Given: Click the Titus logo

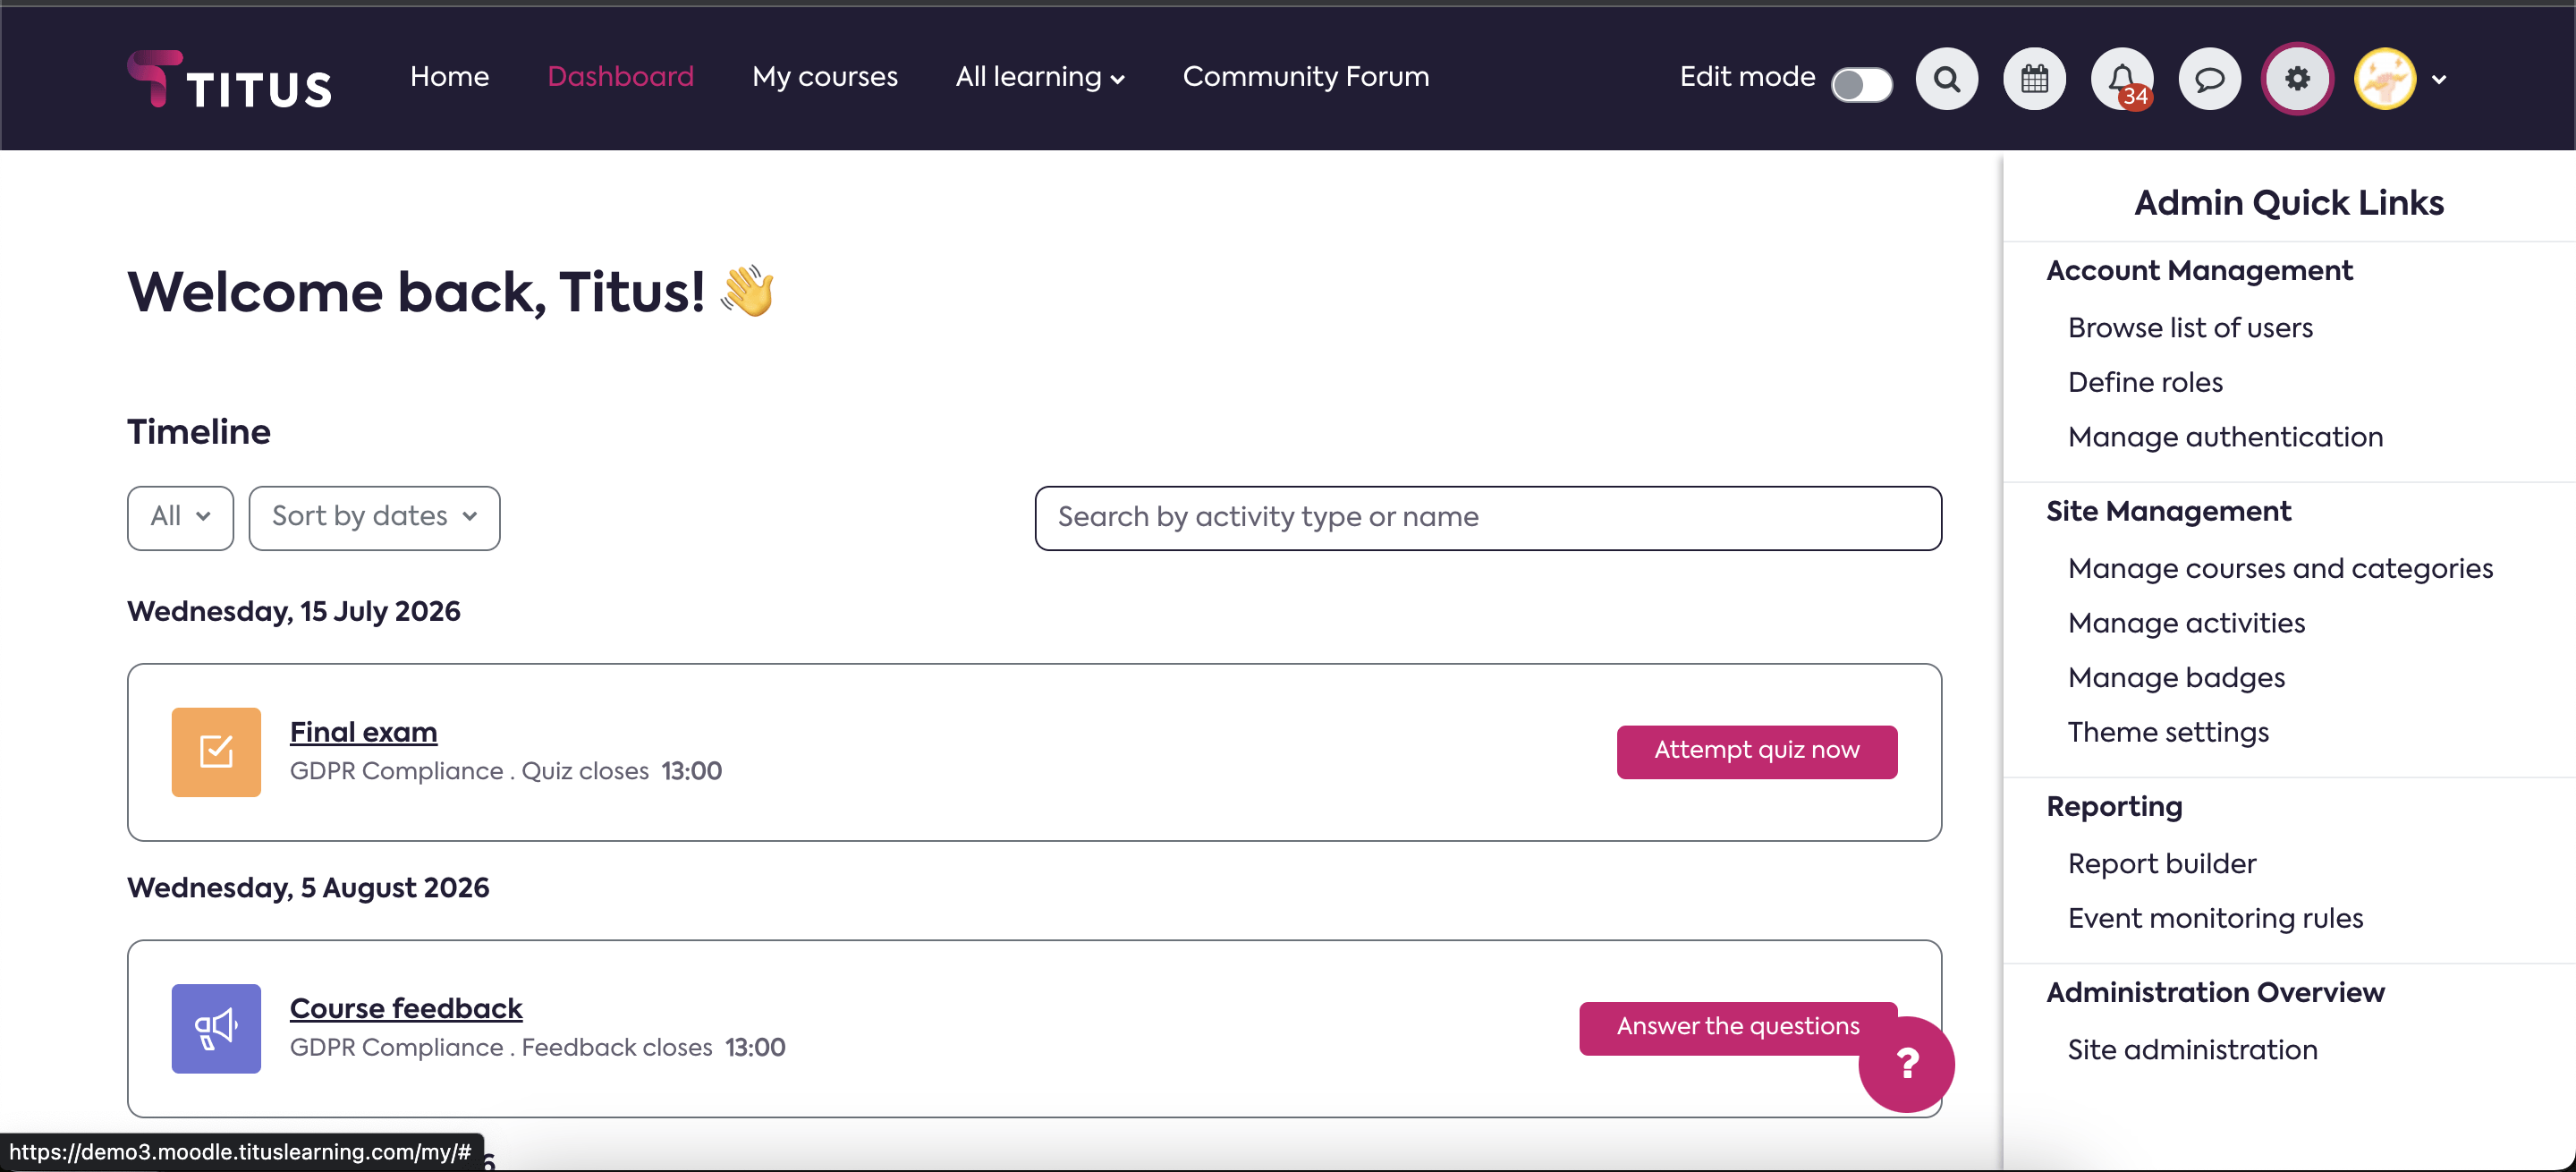Looking at the screenshot, I should point(229,80).
